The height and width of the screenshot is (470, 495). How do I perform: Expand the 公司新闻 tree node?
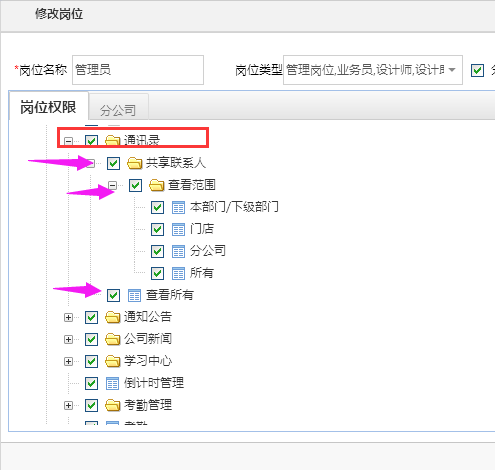[68, 339]
